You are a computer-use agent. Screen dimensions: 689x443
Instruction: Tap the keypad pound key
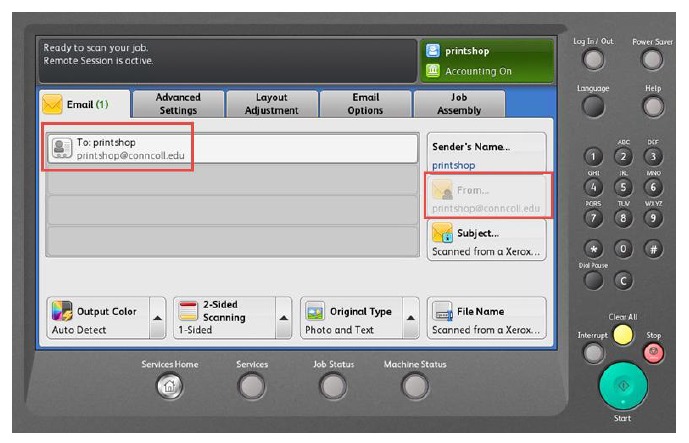653,249
